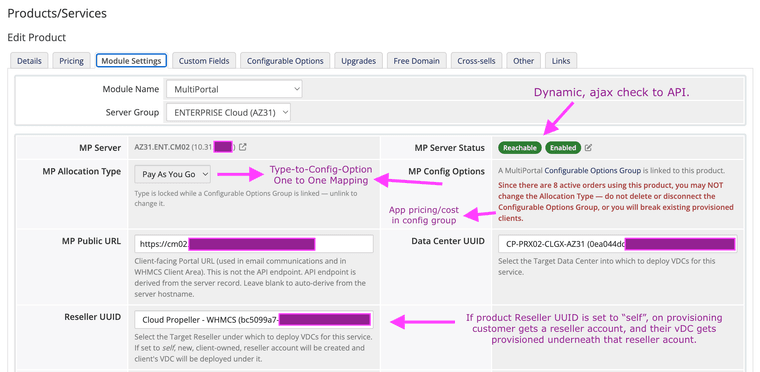This screenshot has width=760, height=372.
Task: Click the Reseller UUID label
Action: (93, 317)
